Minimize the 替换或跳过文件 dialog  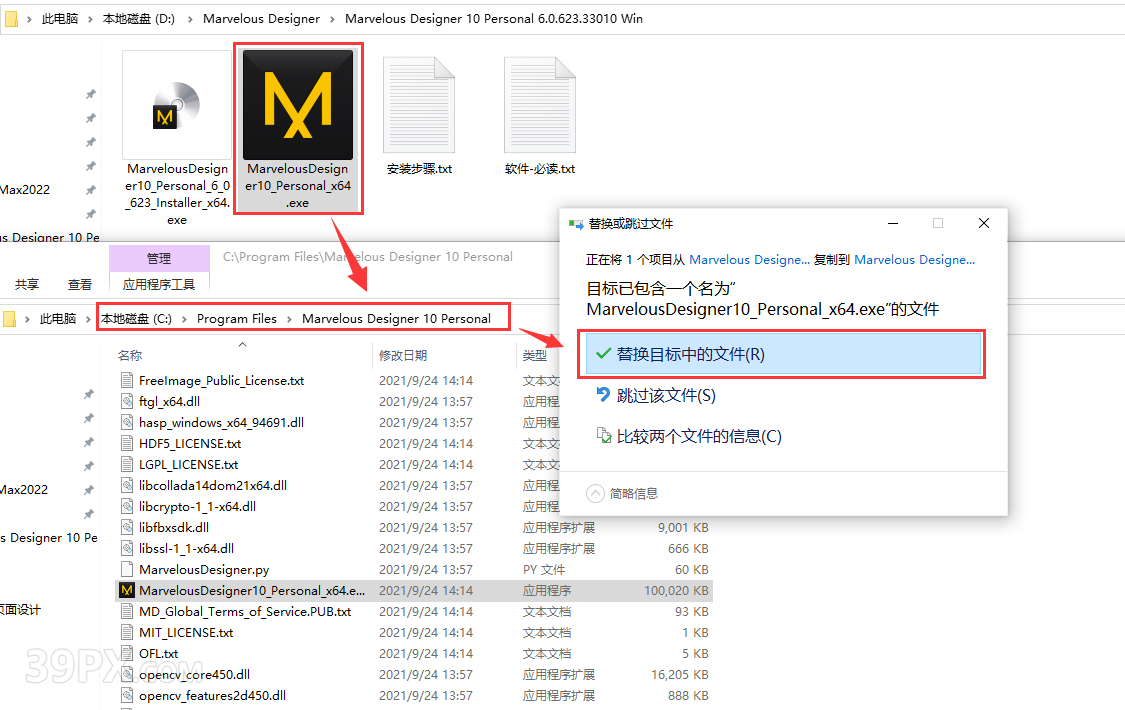[893, 223]
